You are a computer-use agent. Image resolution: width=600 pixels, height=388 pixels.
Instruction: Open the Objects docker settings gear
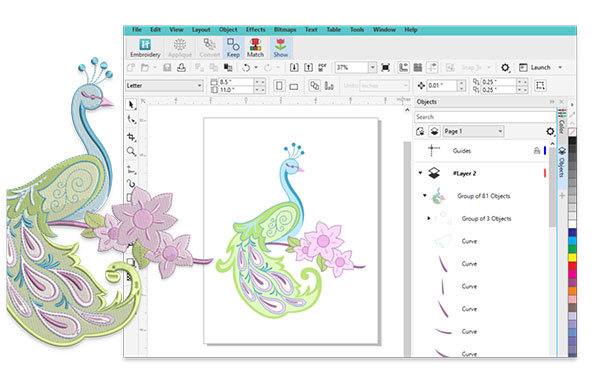coord(550,131)
